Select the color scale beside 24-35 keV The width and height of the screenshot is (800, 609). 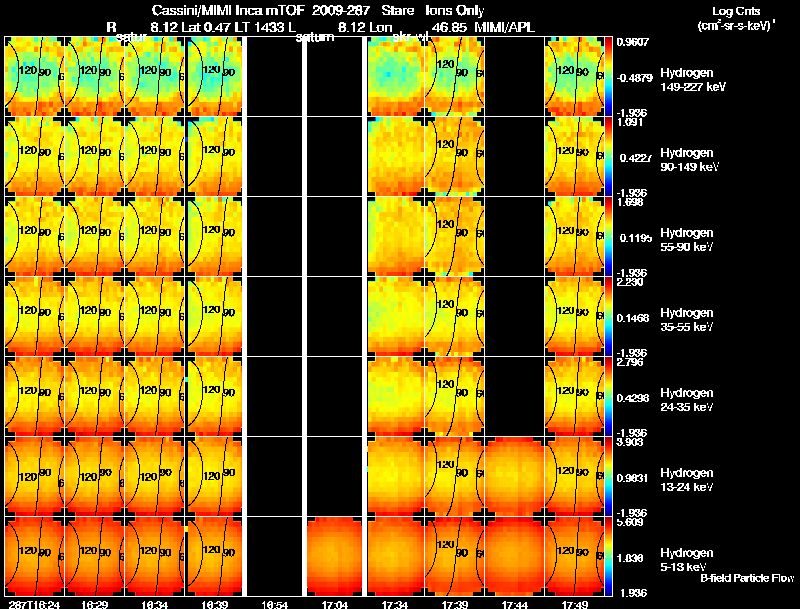point(608,397)
